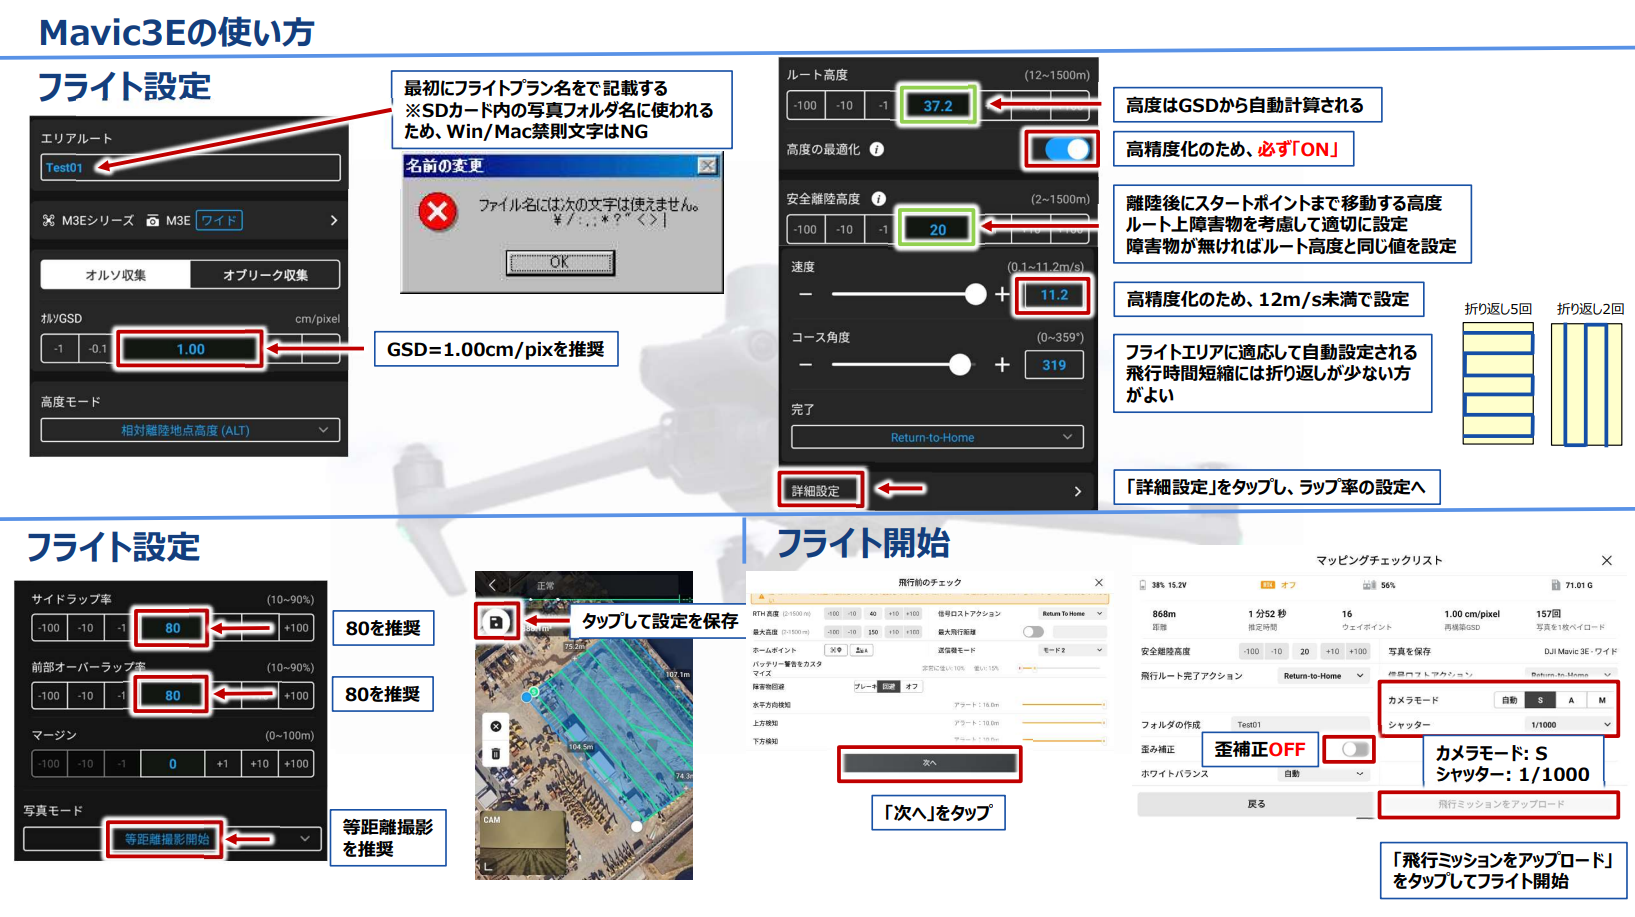Tap the circled X icon on map toolbar
The image size is (1635, 917).
tap(496, 726)
